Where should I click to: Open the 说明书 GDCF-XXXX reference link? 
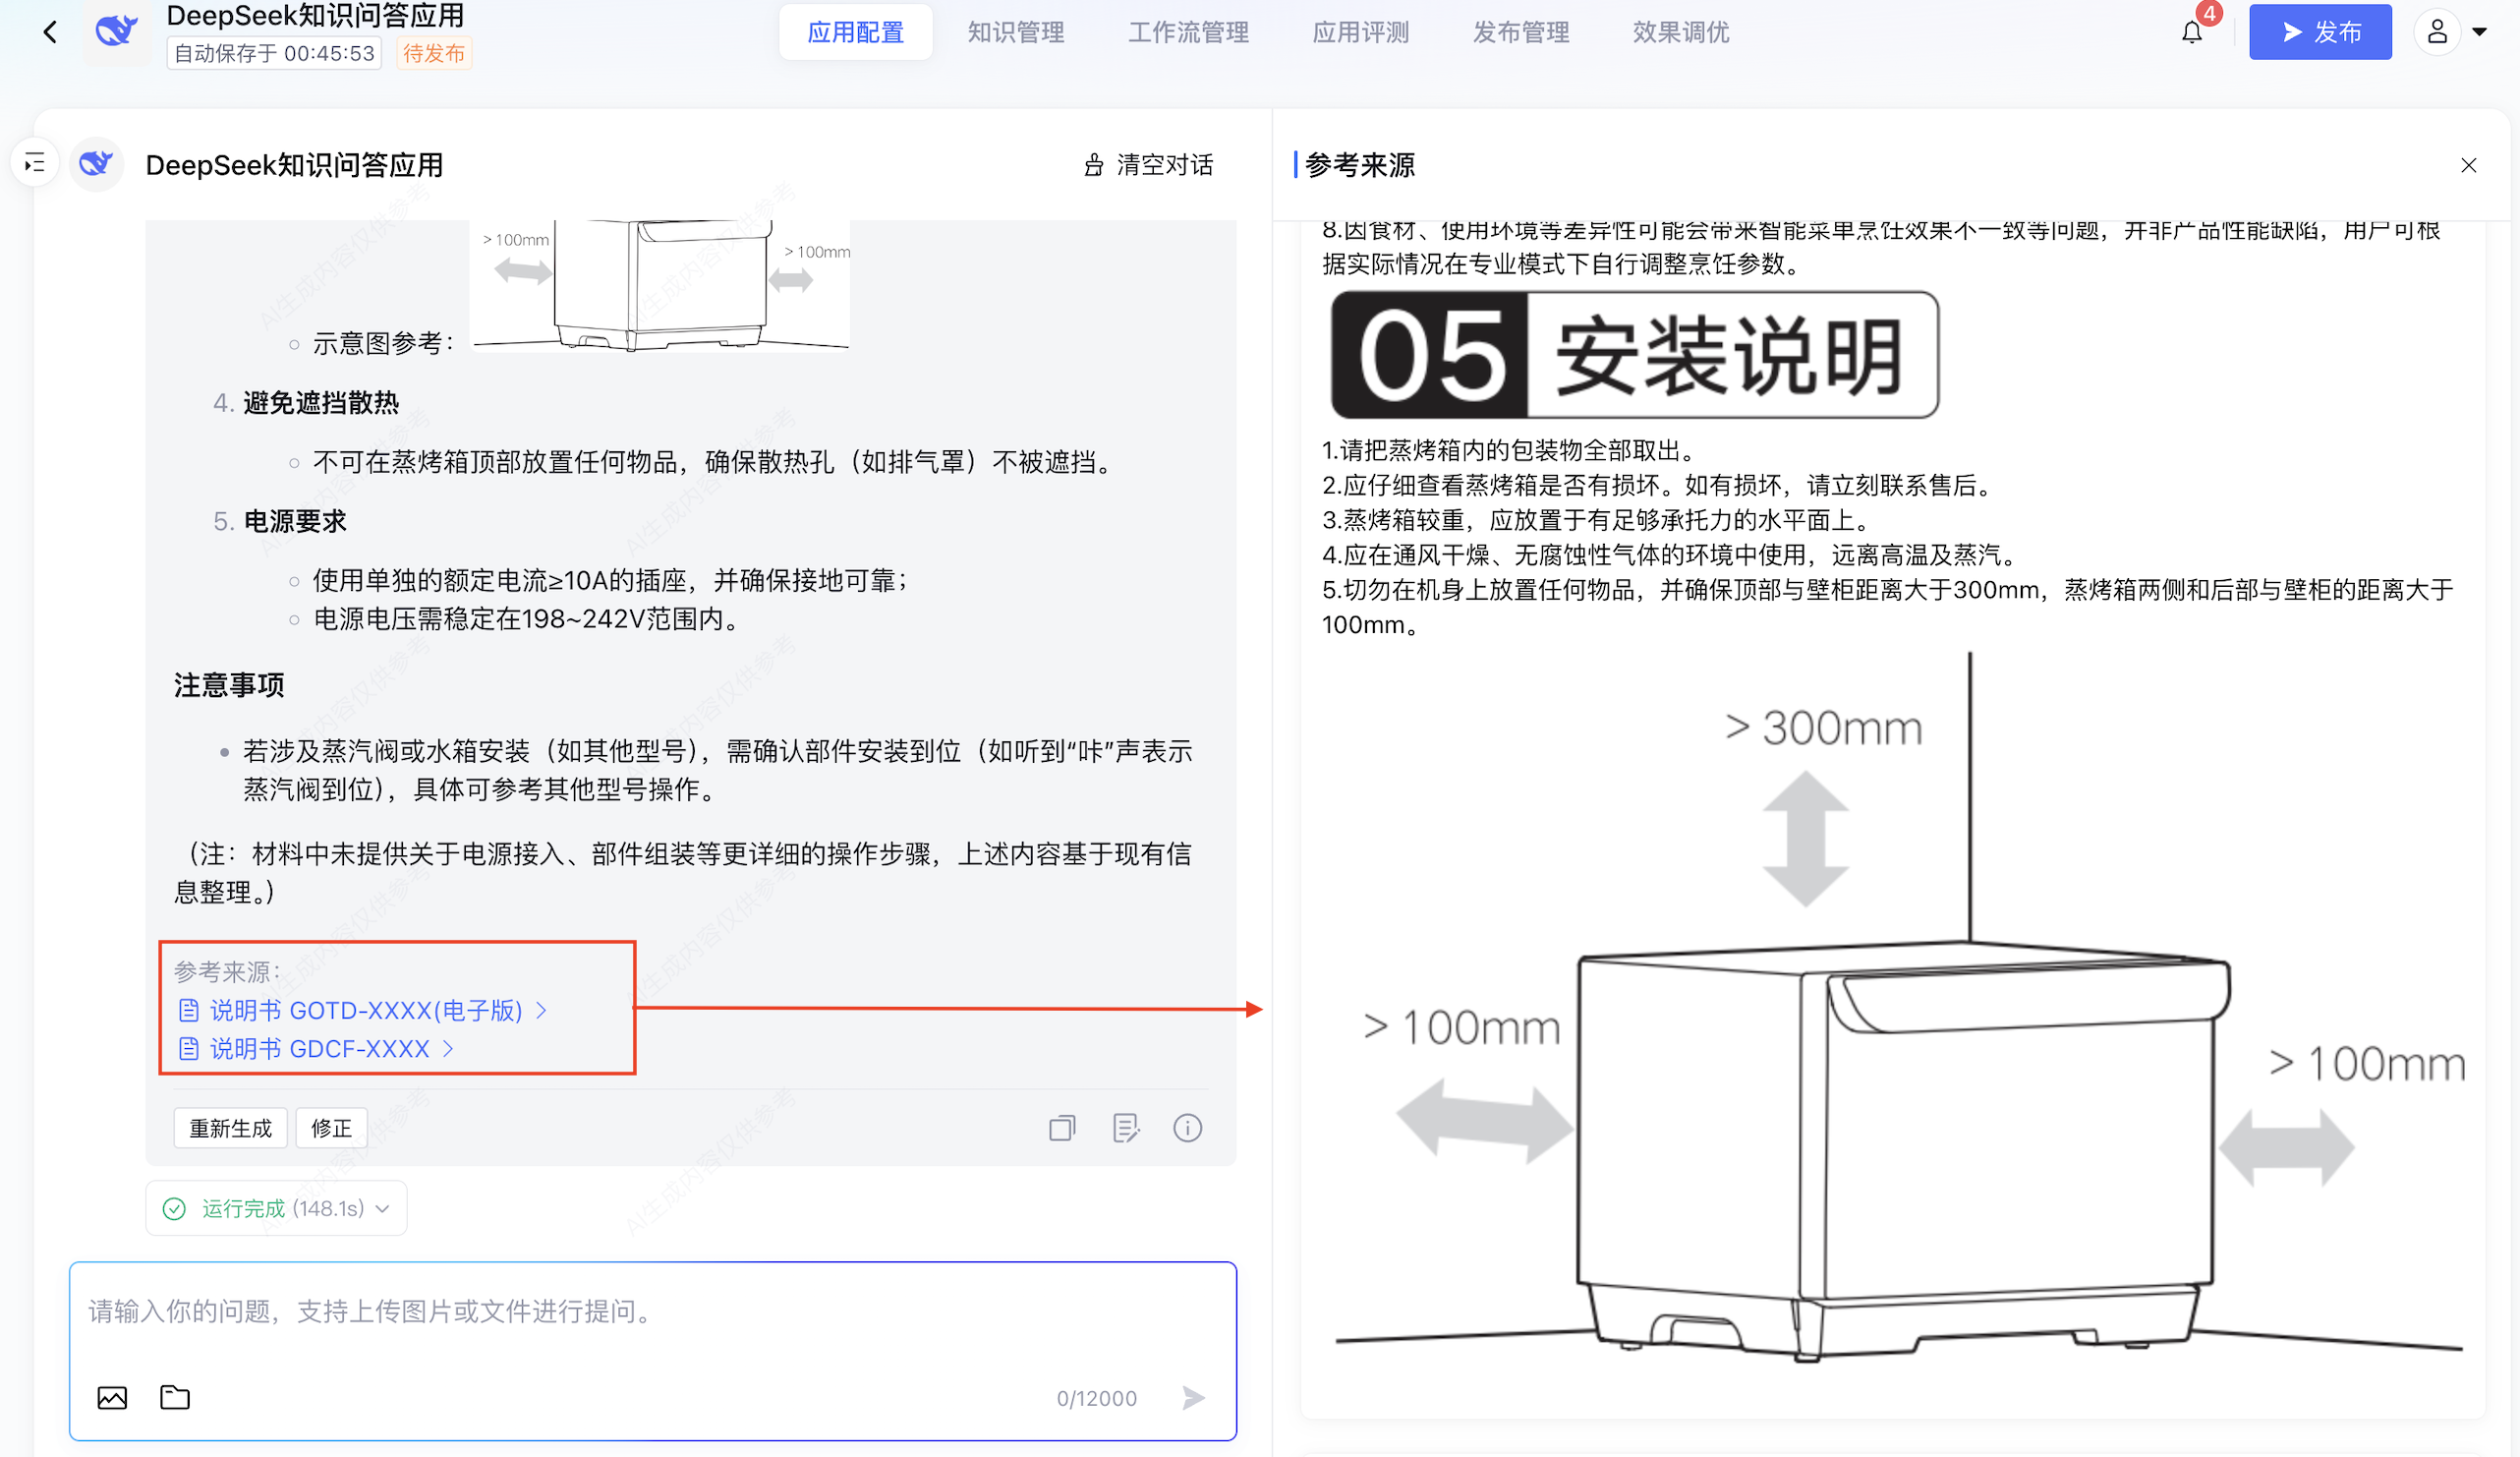(319, 1048)
